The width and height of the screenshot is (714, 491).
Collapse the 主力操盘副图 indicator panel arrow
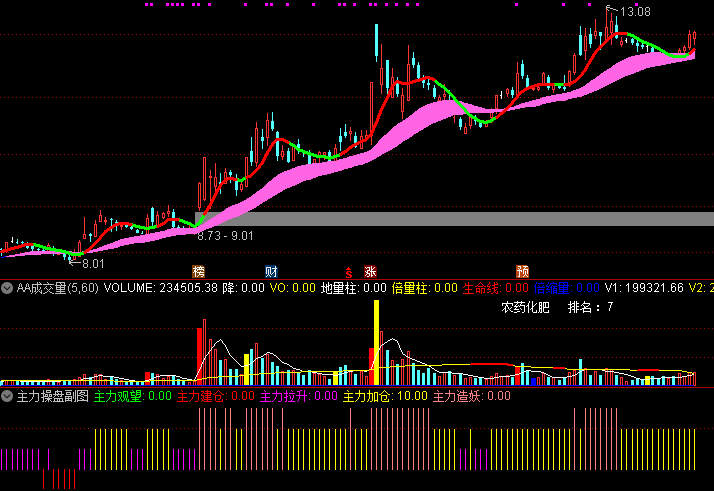(x=7, y=396)
